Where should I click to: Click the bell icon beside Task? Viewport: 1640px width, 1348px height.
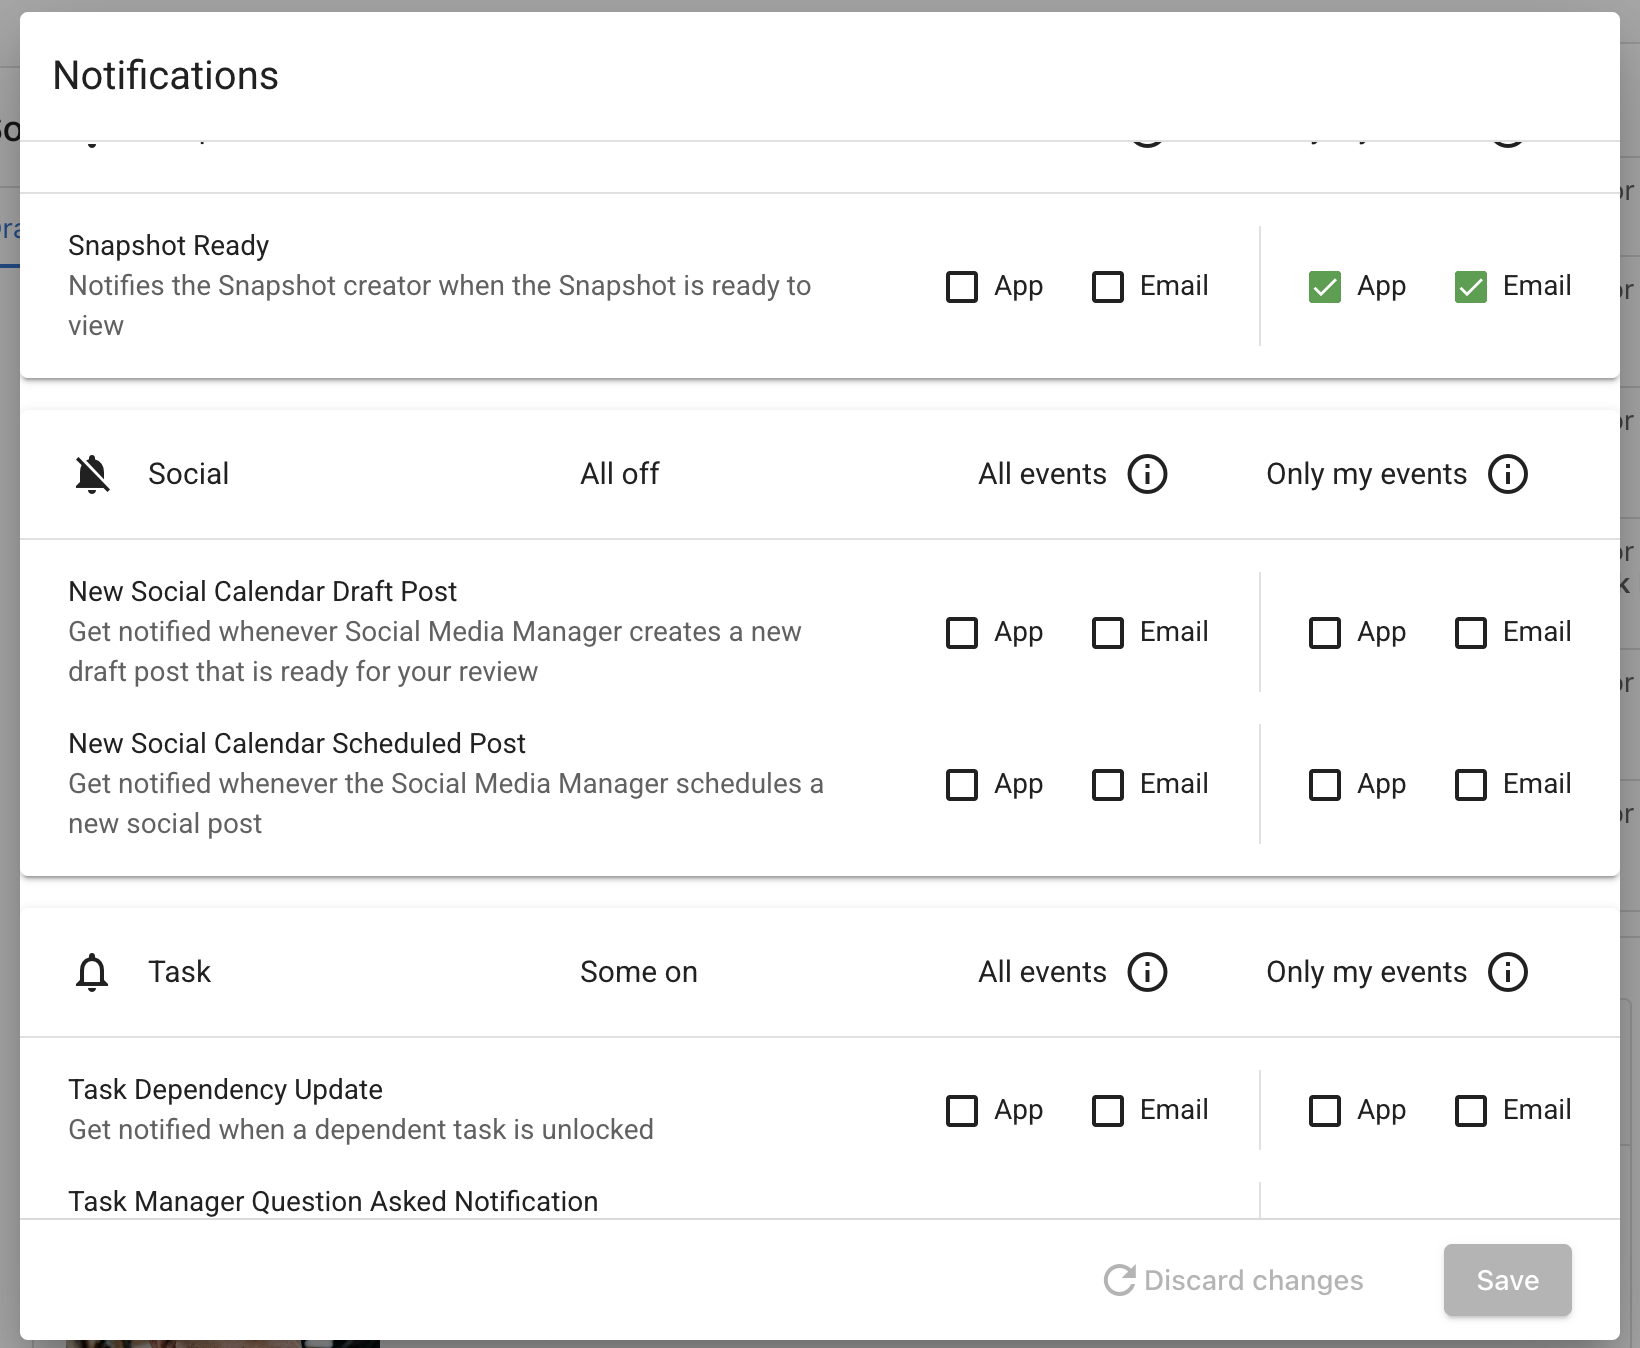(92, 972)
